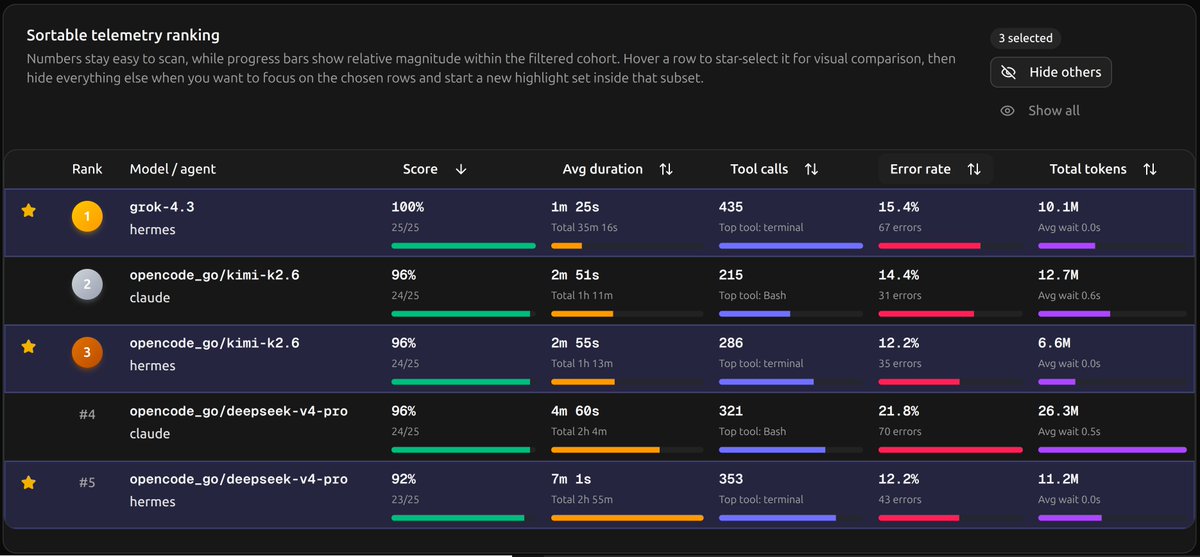
Task: Click the Total 2h 55m label
Action: coord(583,500)
